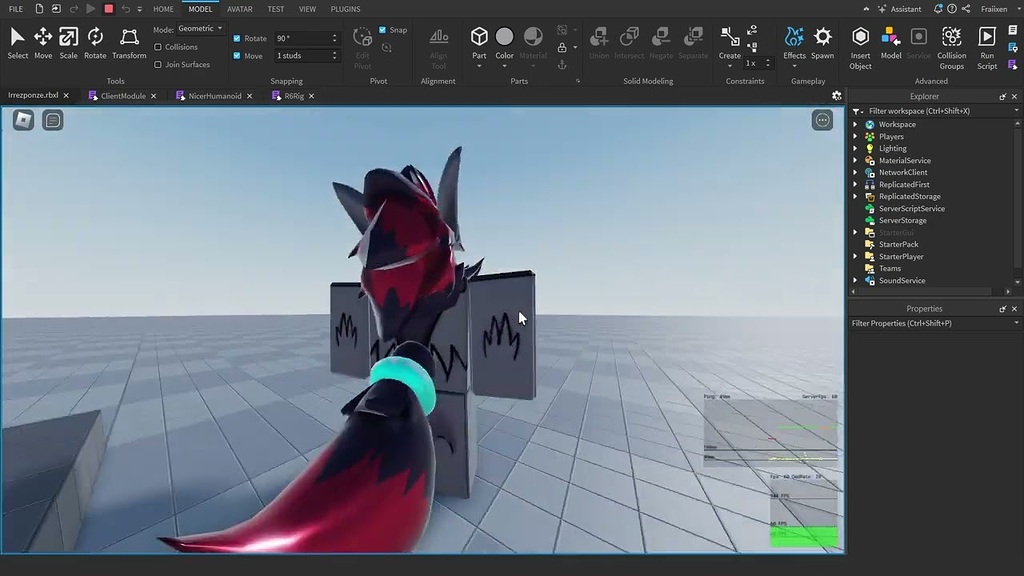Switch to the AVATAR ribbon tab
The image size is (1024, 576).
tap(239, 8)
